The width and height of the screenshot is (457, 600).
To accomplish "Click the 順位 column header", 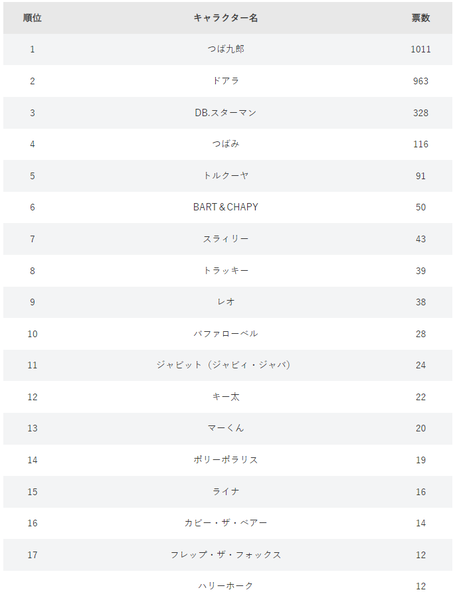I will coord(32,18).
